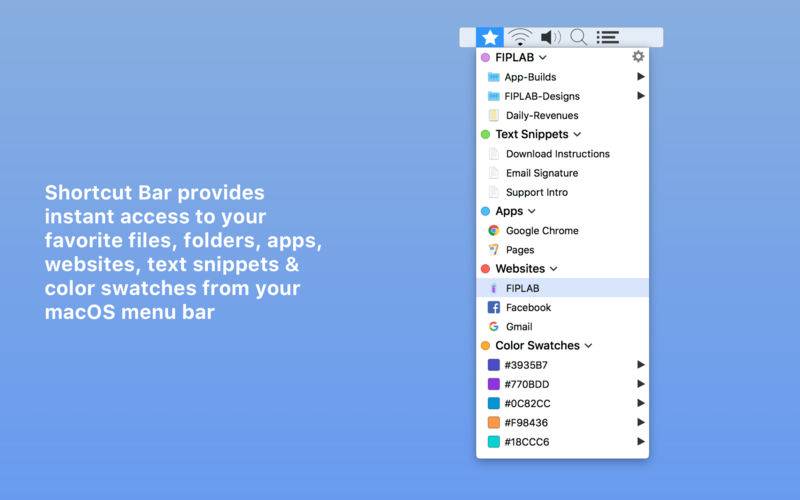Open the highlighted FIPLAB website entry
This screenshot has height=500, width=800.
562,288
